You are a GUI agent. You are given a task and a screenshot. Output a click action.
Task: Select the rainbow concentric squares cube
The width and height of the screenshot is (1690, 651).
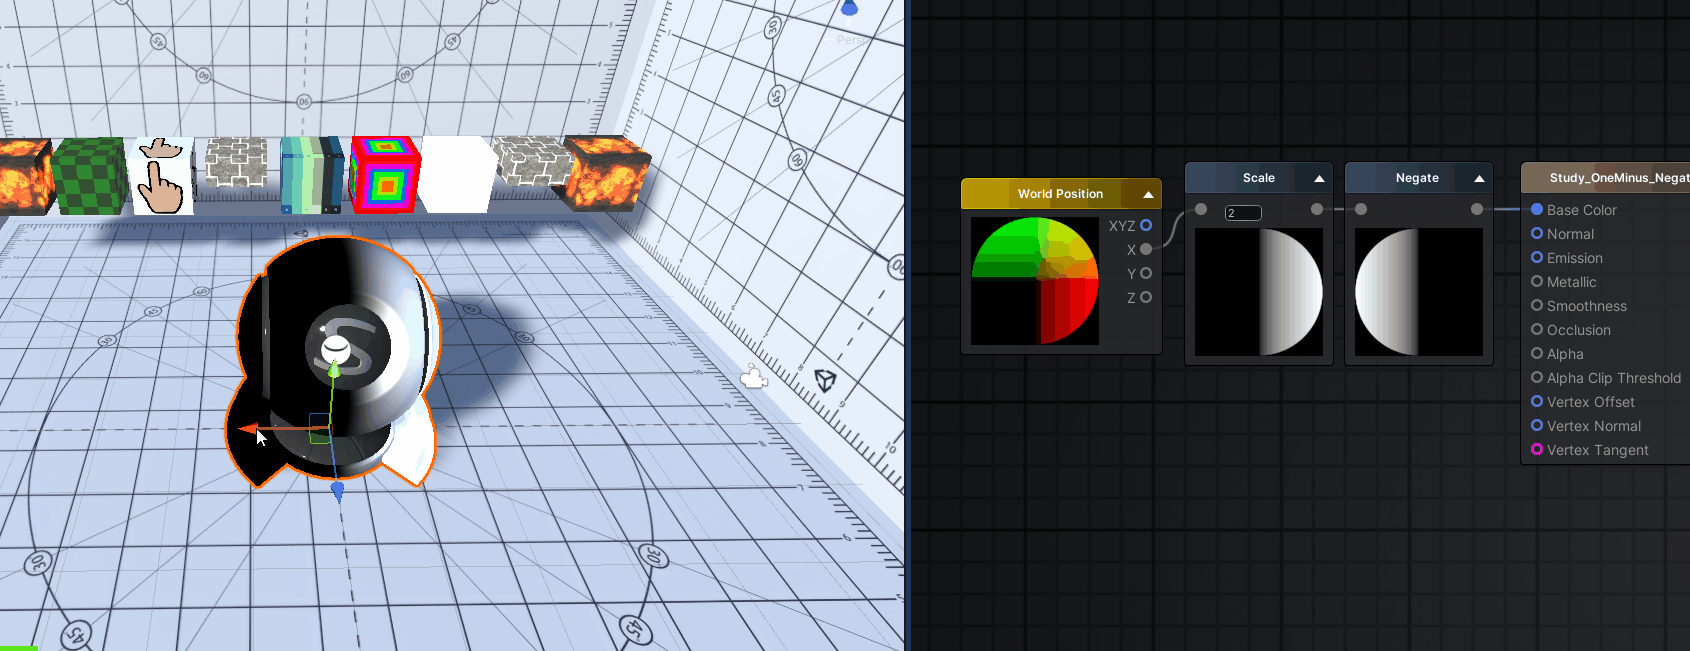coord(384,175)
